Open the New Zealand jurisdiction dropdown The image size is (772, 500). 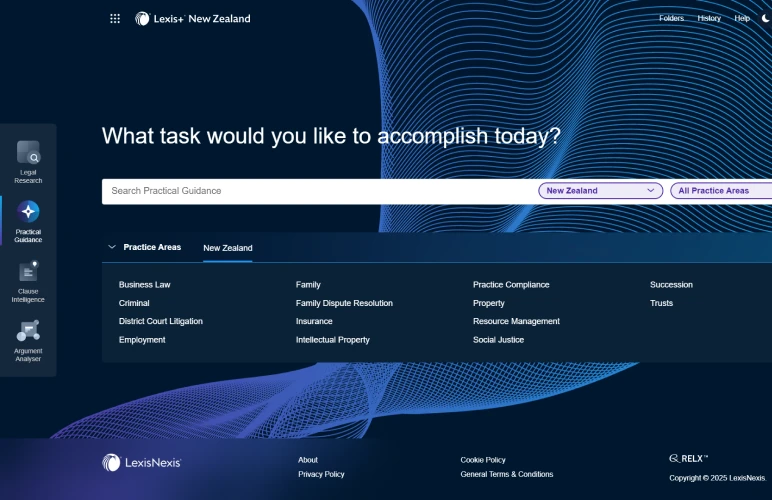coord(601,190)
